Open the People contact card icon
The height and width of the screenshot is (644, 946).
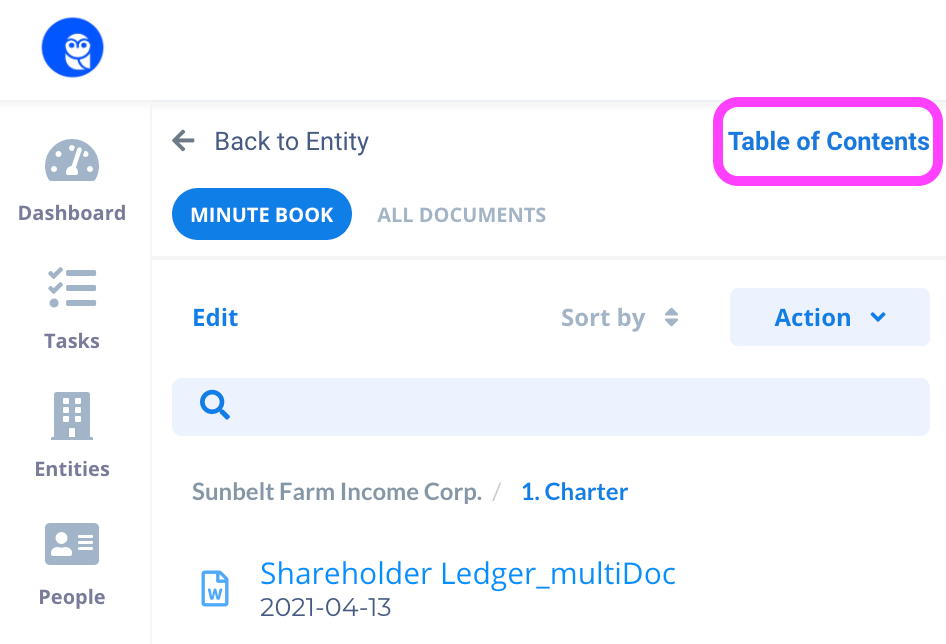click(x=72, y=544)
